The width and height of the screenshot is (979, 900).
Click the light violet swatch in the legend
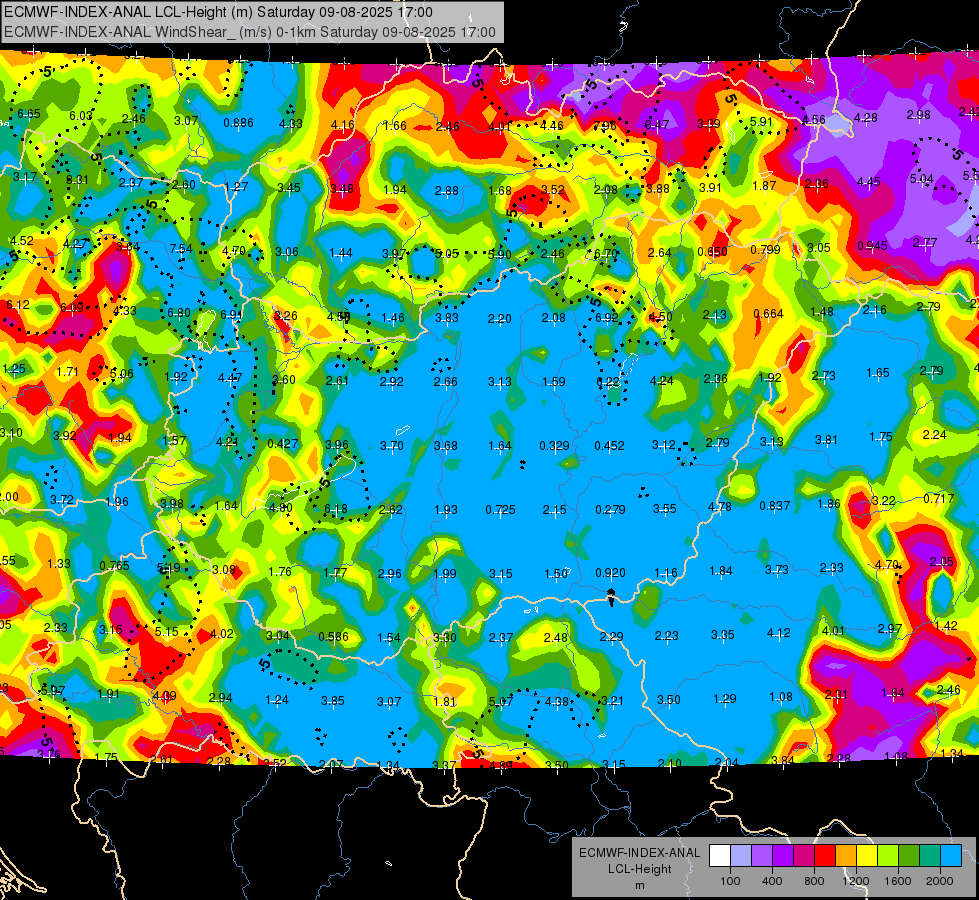tap(762, 856)
